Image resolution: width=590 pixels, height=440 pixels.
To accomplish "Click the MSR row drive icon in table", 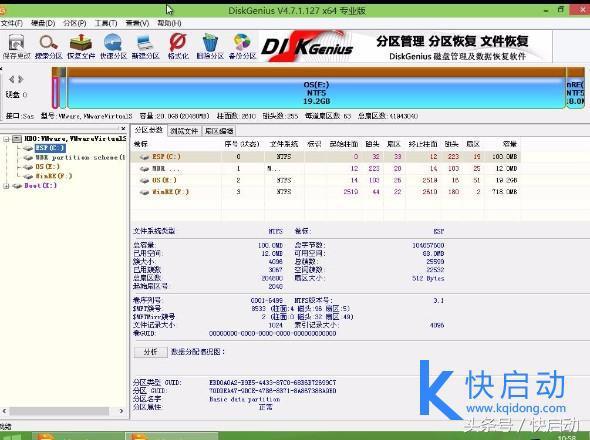I will (144, 169).
